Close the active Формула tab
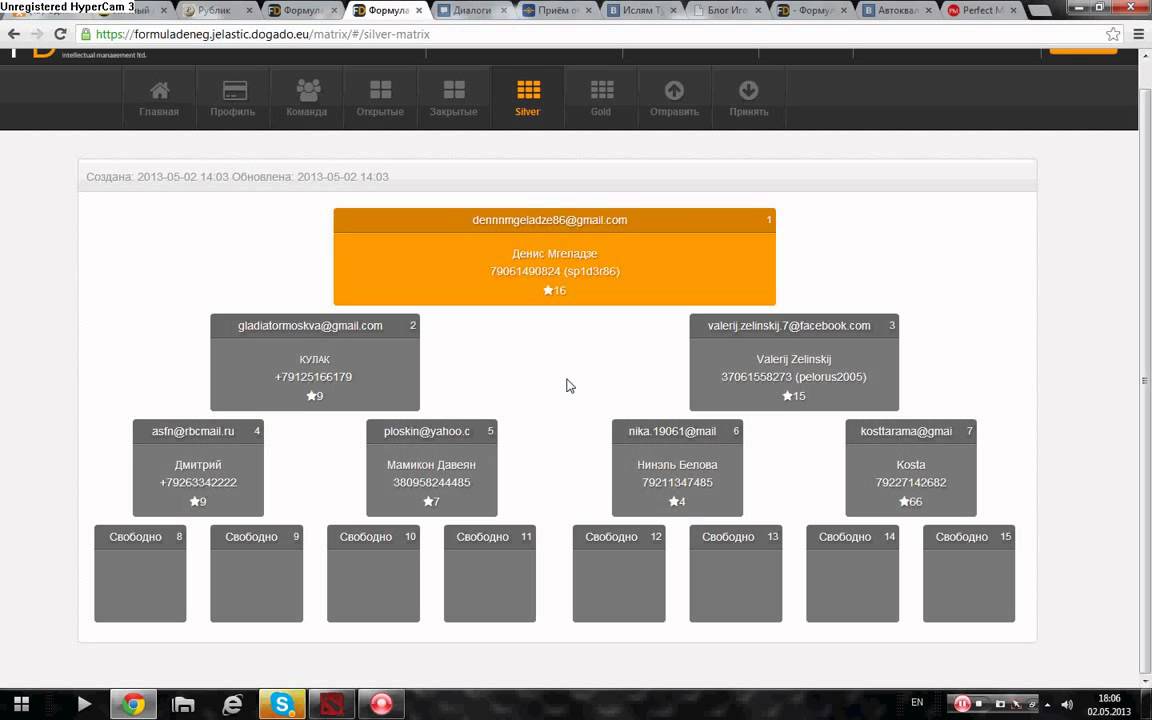This screenshot has width=1152, height=720. tap(419, 11)
